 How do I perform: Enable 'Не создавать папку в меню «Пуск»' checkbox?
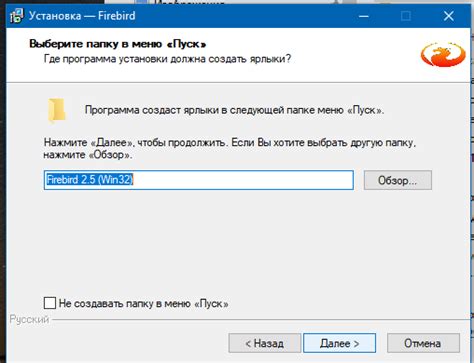[x=50, y=303]
